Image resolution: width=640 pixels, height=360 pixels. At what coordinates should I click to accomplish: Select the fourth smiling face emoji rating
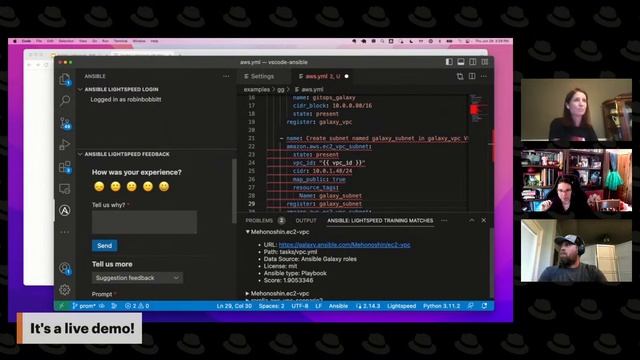point(148,187)
